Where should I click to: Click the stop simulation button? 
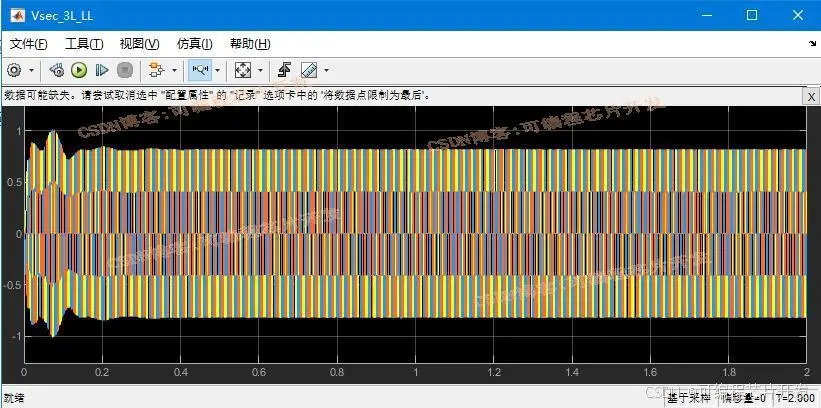click(125, 70)
